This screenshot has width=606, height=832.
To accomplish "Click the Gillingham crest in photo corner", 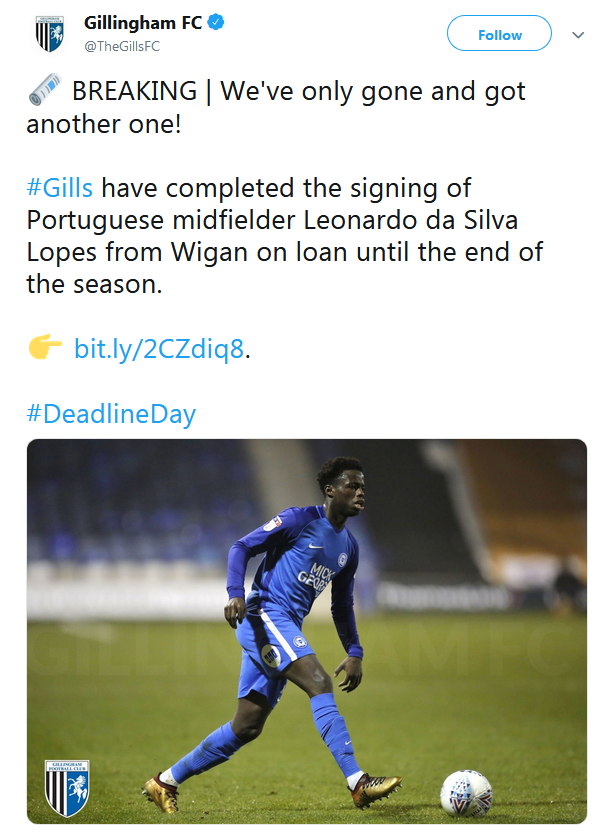I will click(67, 785).
